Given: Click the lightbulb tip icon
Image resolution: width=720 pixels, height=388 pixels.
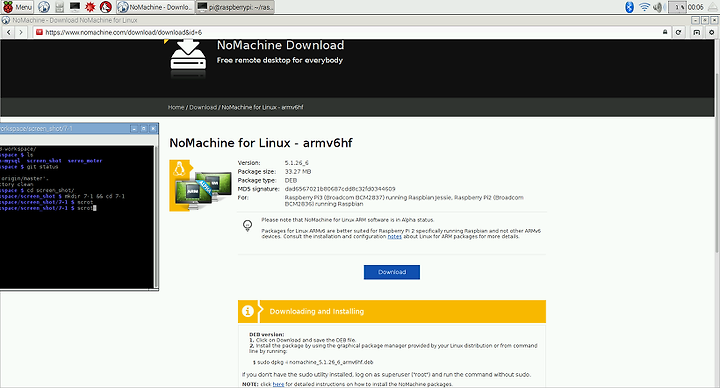Looking at the screenshot, I should 248,225.
